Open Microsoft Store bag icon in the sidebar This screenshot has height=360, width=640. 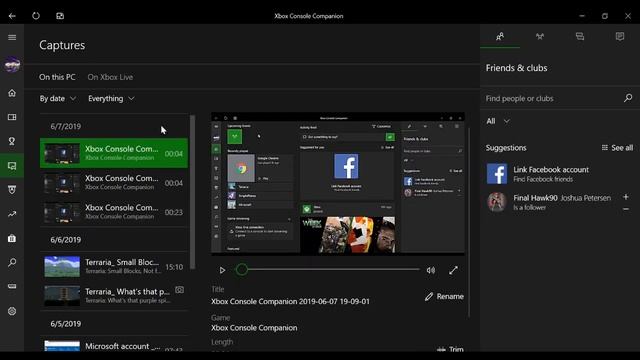coord(12,238)
